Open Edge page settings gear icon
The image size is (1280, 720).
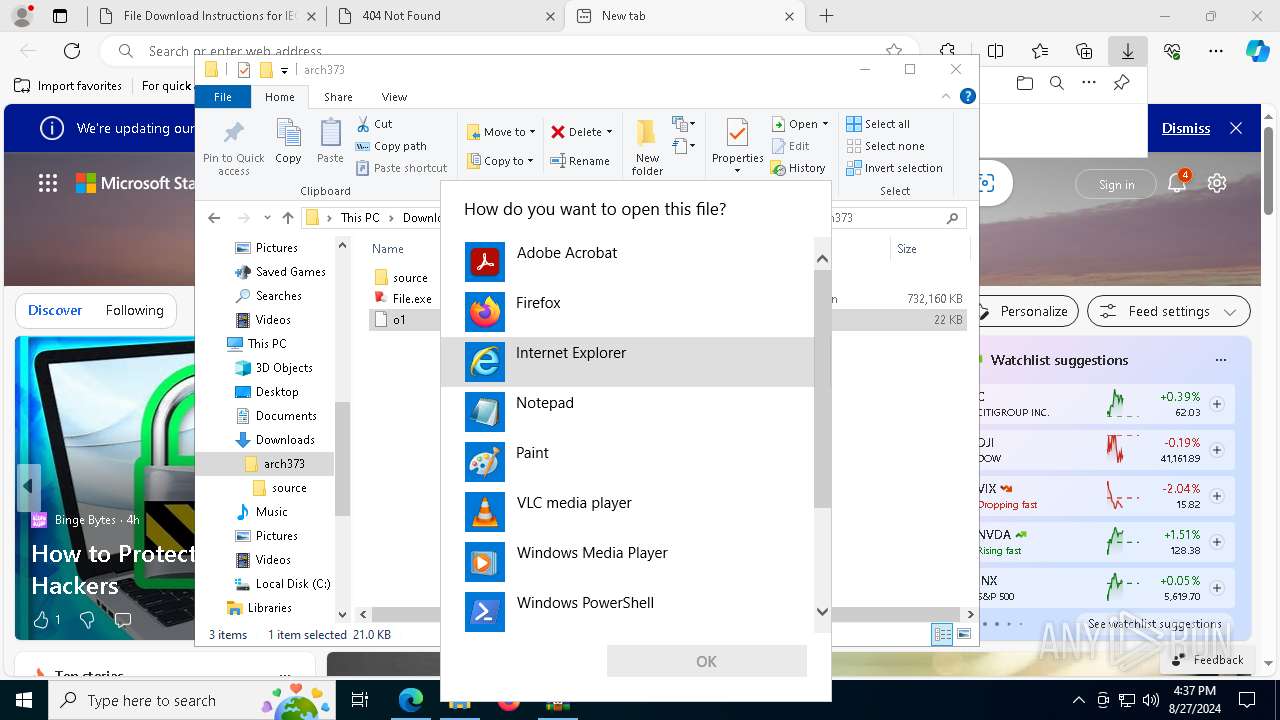pos(1217,183)
